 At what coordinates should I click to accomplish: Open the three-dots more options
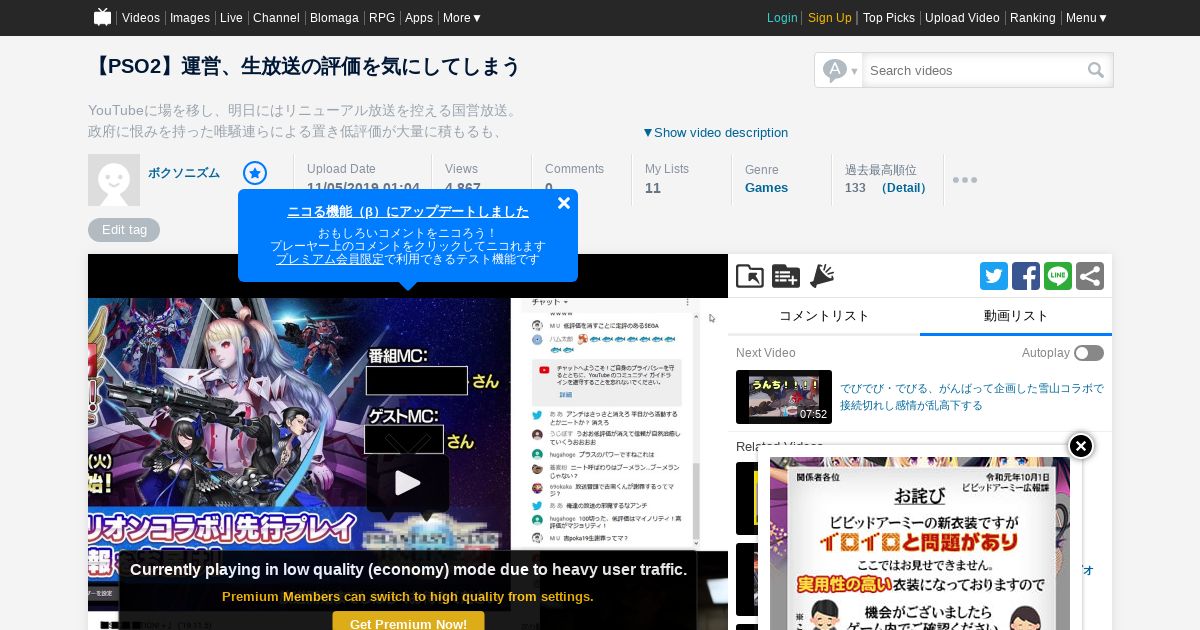tap(965, 180)
